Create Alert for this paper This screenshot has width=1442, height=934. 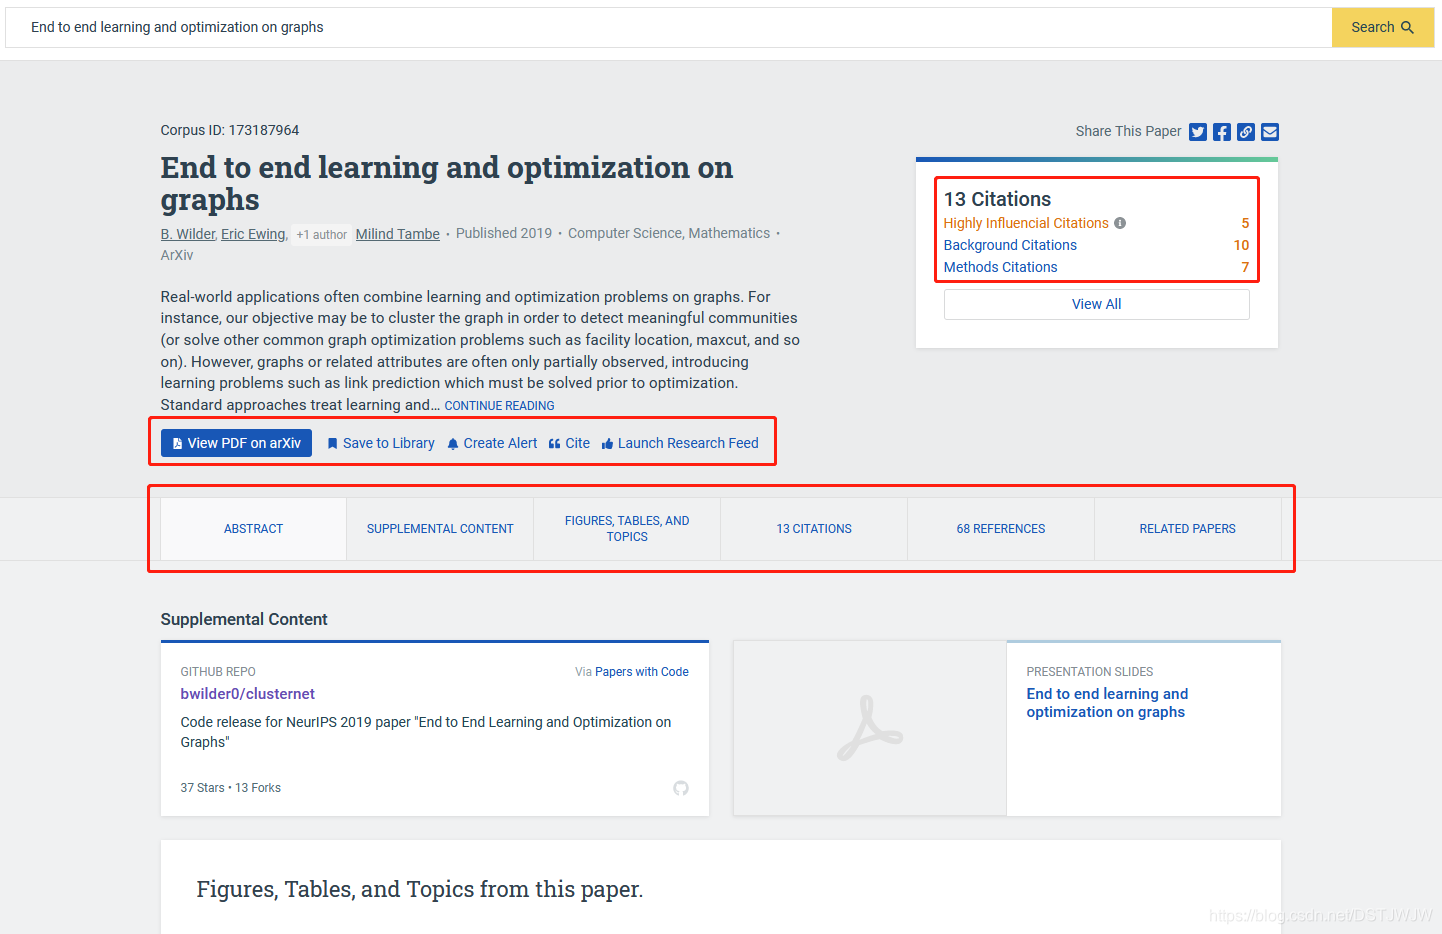(x=492, y=443)
